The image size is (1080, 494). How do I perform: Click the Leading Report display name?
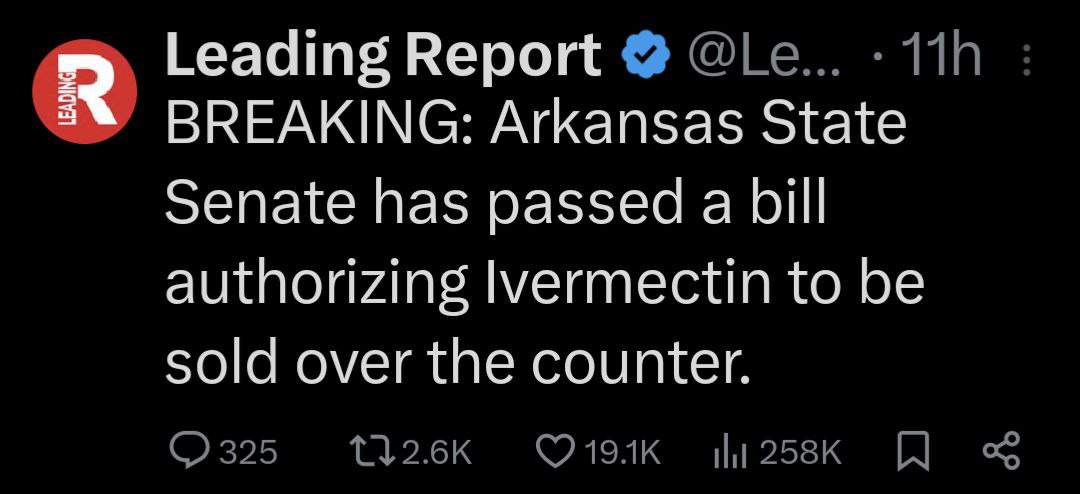[x=383, y=57]
